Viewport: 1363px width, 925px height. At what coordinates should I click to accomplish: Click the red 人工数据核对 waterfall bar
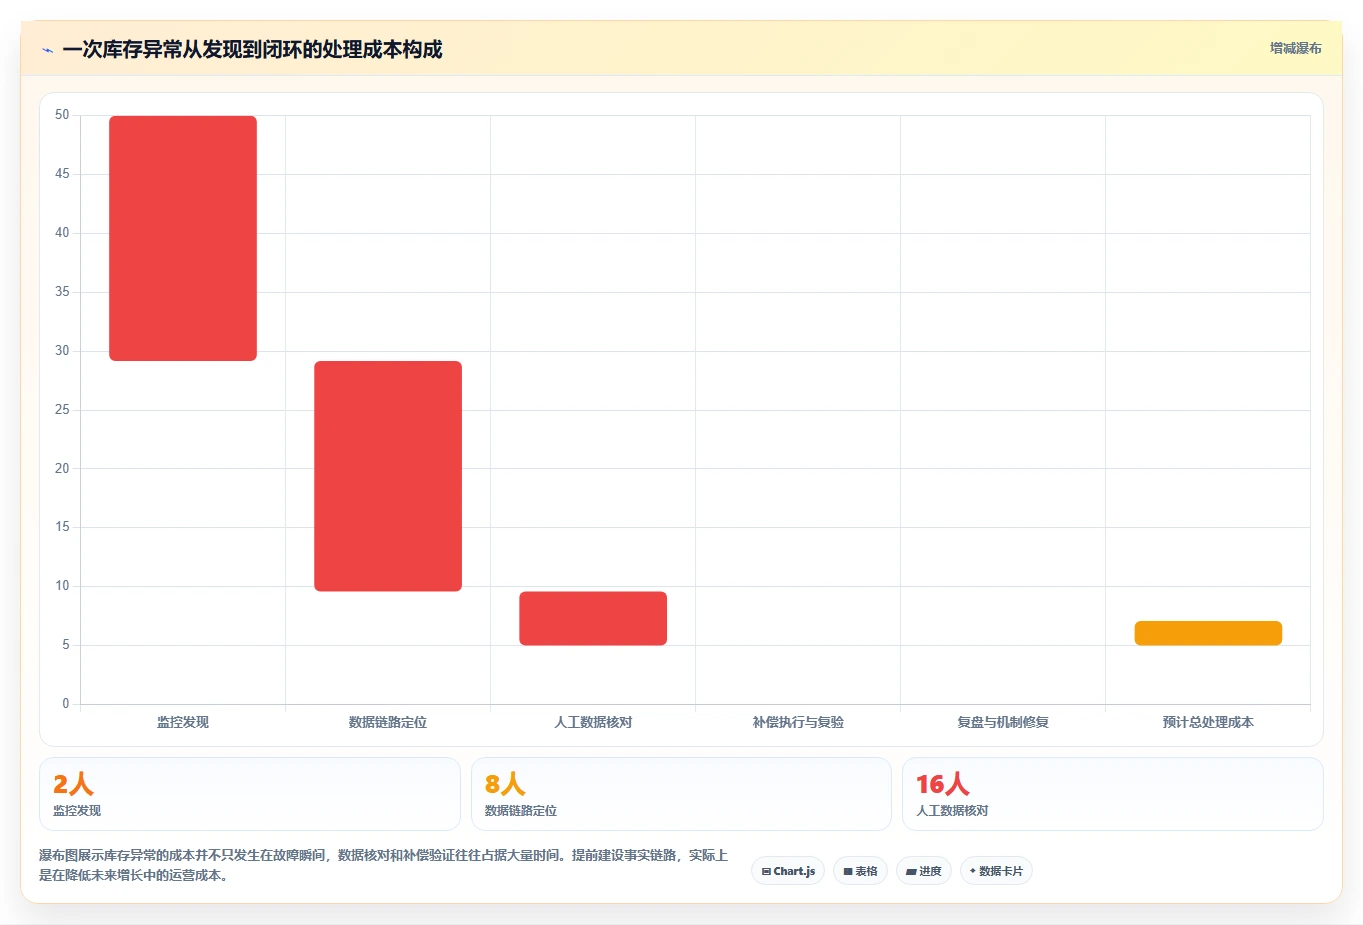[x=593, y=618]
